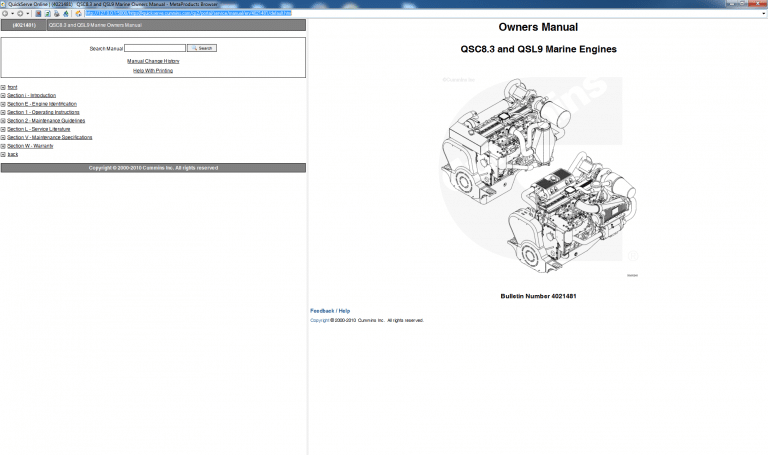The width and height of the screenshot is (768, 455).
Task: Open the Help With Printing link
Action: tap(153, 71)
